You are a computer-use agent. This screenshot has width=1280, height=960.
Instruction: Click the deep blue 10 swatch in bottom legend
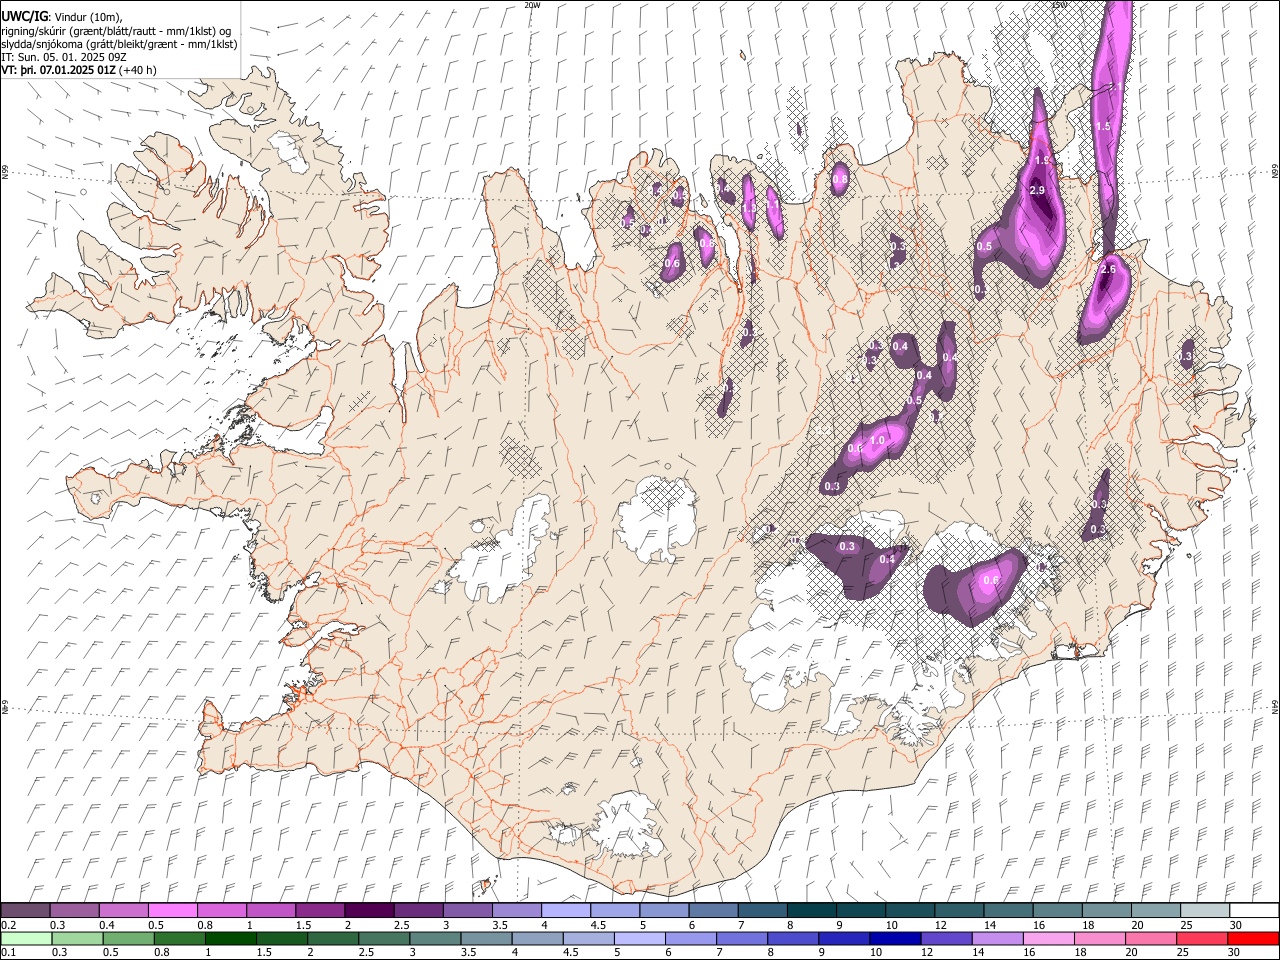pyautogui.click(x=893, y=938)
